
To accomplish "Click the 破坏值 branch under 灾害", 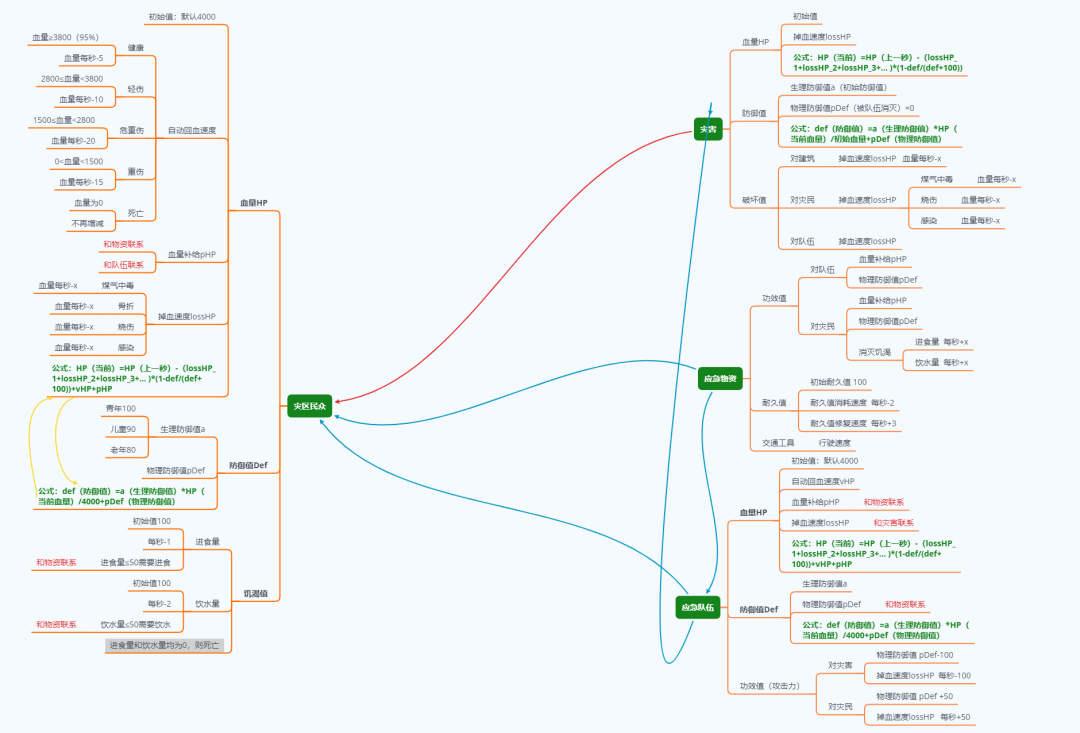I will pos(753,199).
